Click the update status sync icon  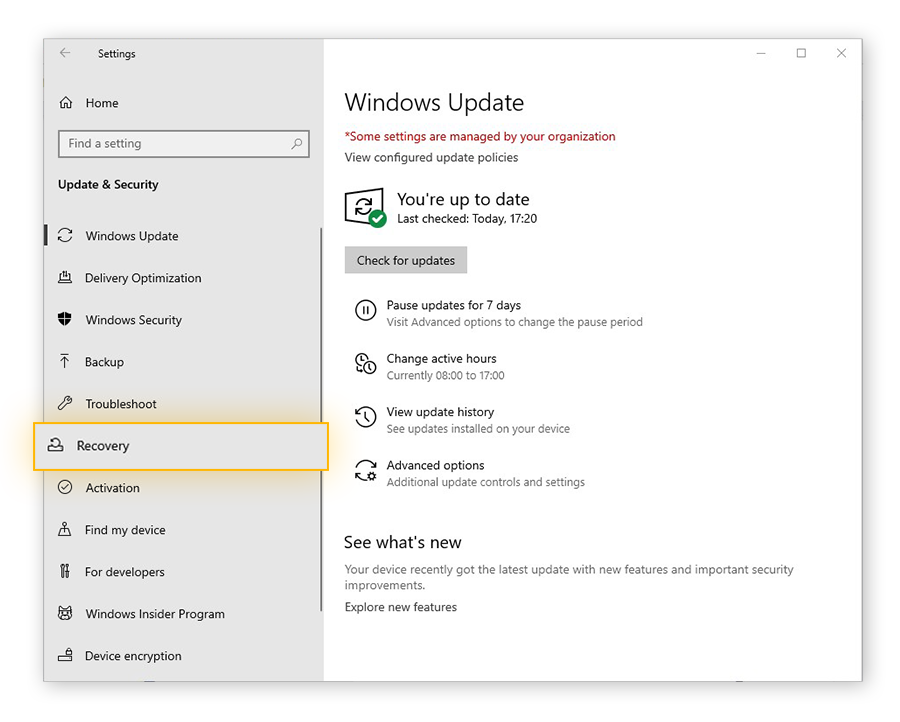click(364, 207)
